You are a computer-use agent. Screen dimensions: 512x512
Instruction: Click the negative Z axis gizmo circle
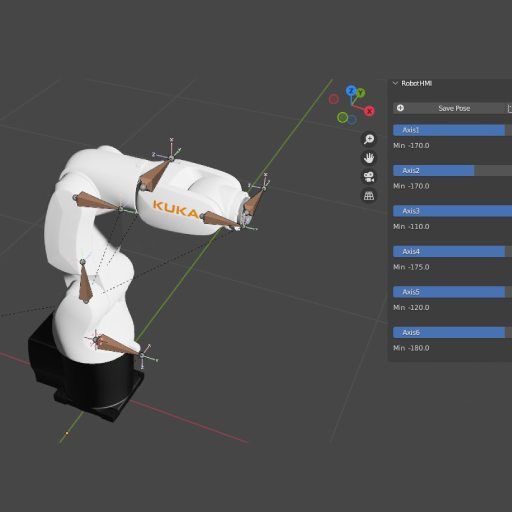click(352, 120)
